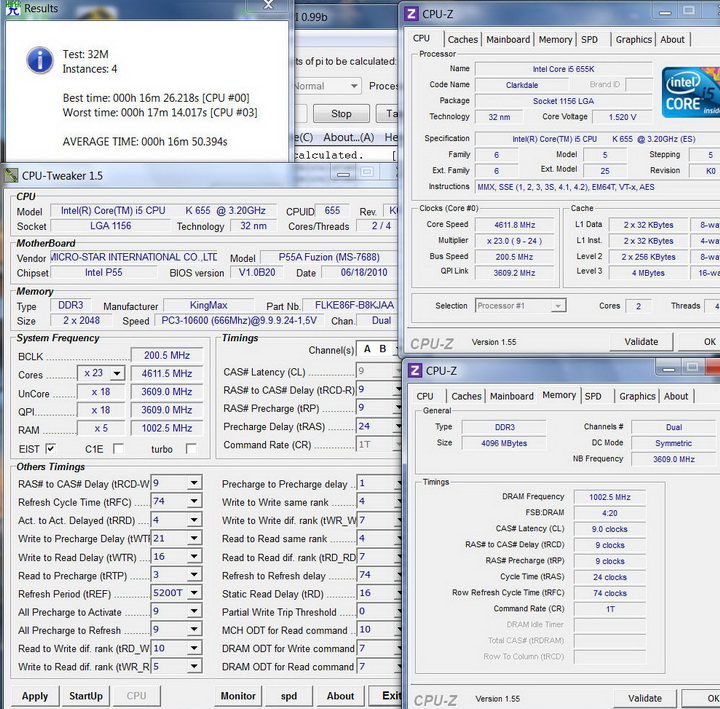720x709 pixels.
Task: Open the All Precharge to Activate dropdown
Action: click(194, 611)
